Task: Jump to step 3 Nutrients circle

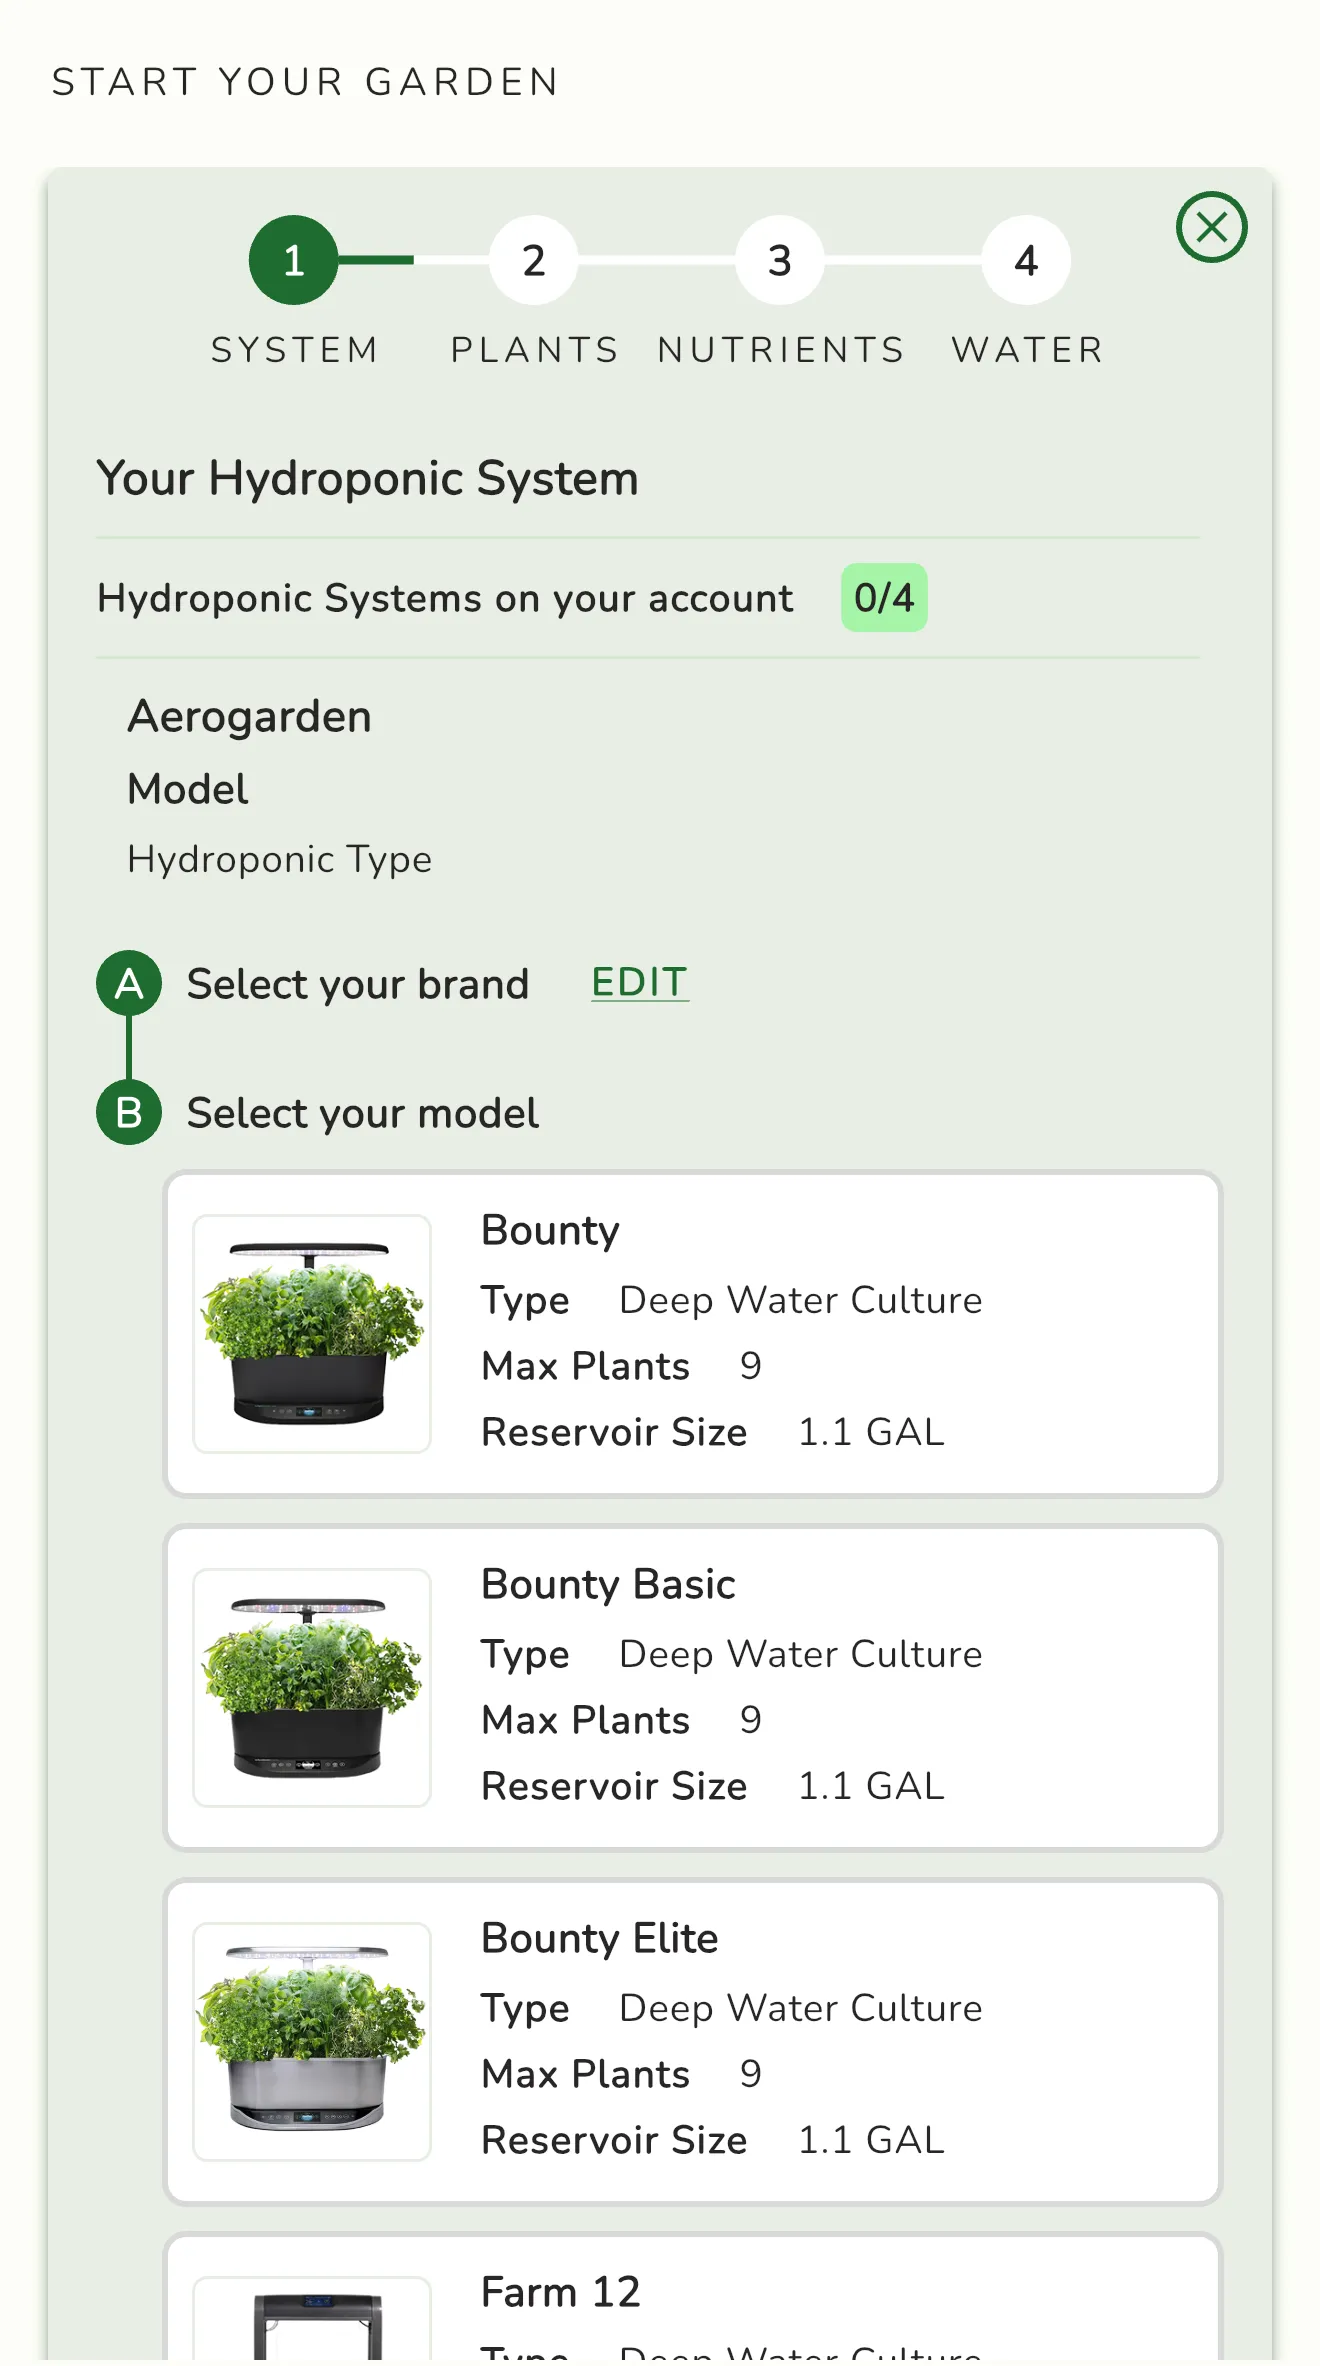Action: pyautogui.click(x=780, y=260)
